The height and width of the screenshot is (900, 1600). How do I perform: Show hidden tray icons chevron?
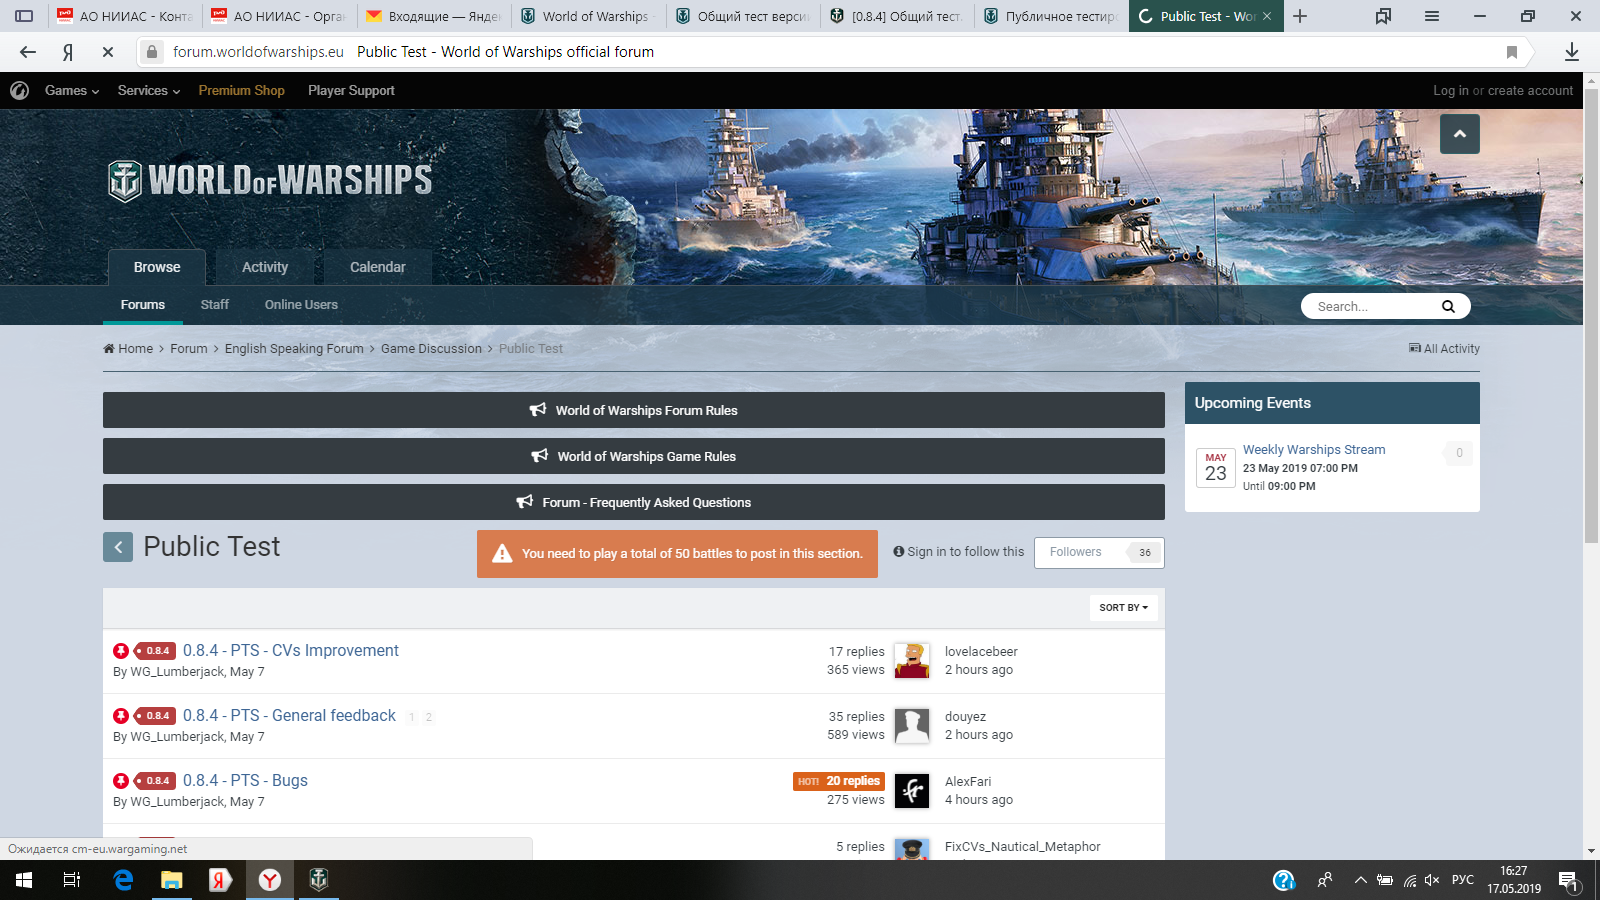pyautogui.click(x=1360, y=880)
